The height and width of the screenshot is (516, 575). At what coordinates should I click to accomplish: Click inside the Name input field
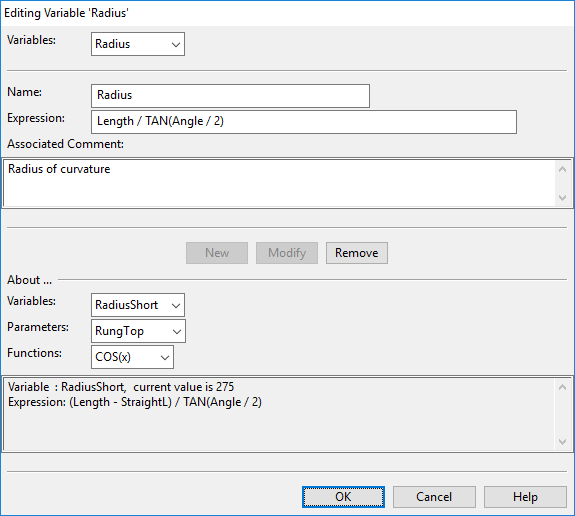(230, 96)
